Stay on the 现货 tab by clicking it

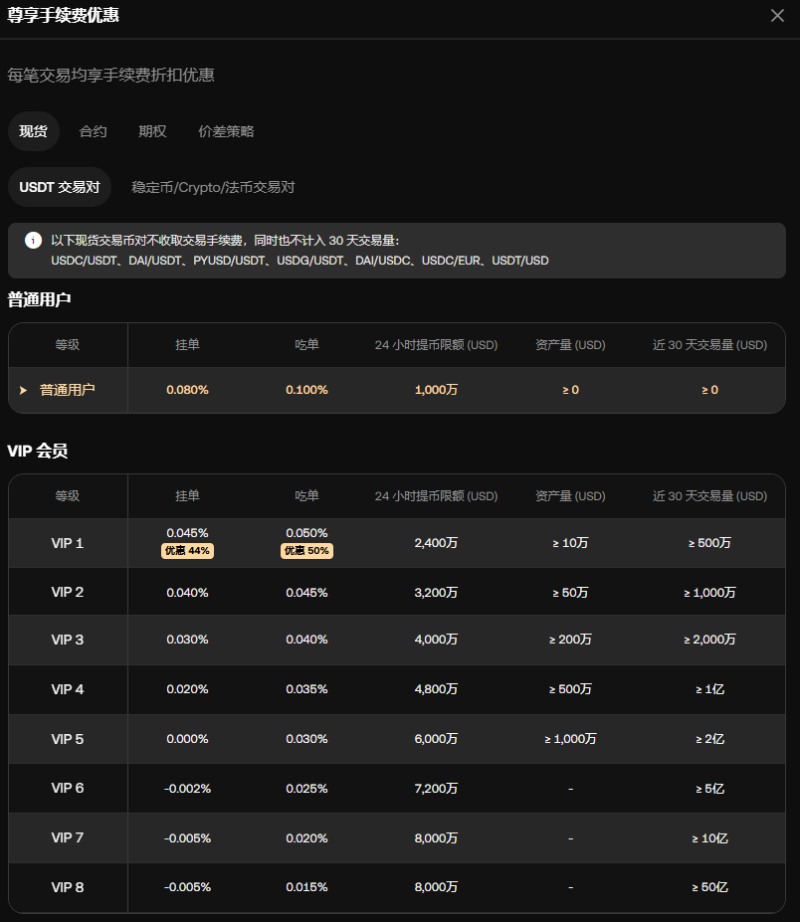coord(33,131)
